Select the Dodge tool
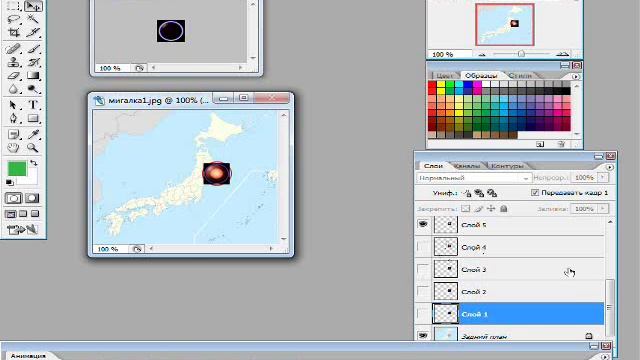This screenshot has width=640, height=360. pyautogui.click(x=33, y=89)
